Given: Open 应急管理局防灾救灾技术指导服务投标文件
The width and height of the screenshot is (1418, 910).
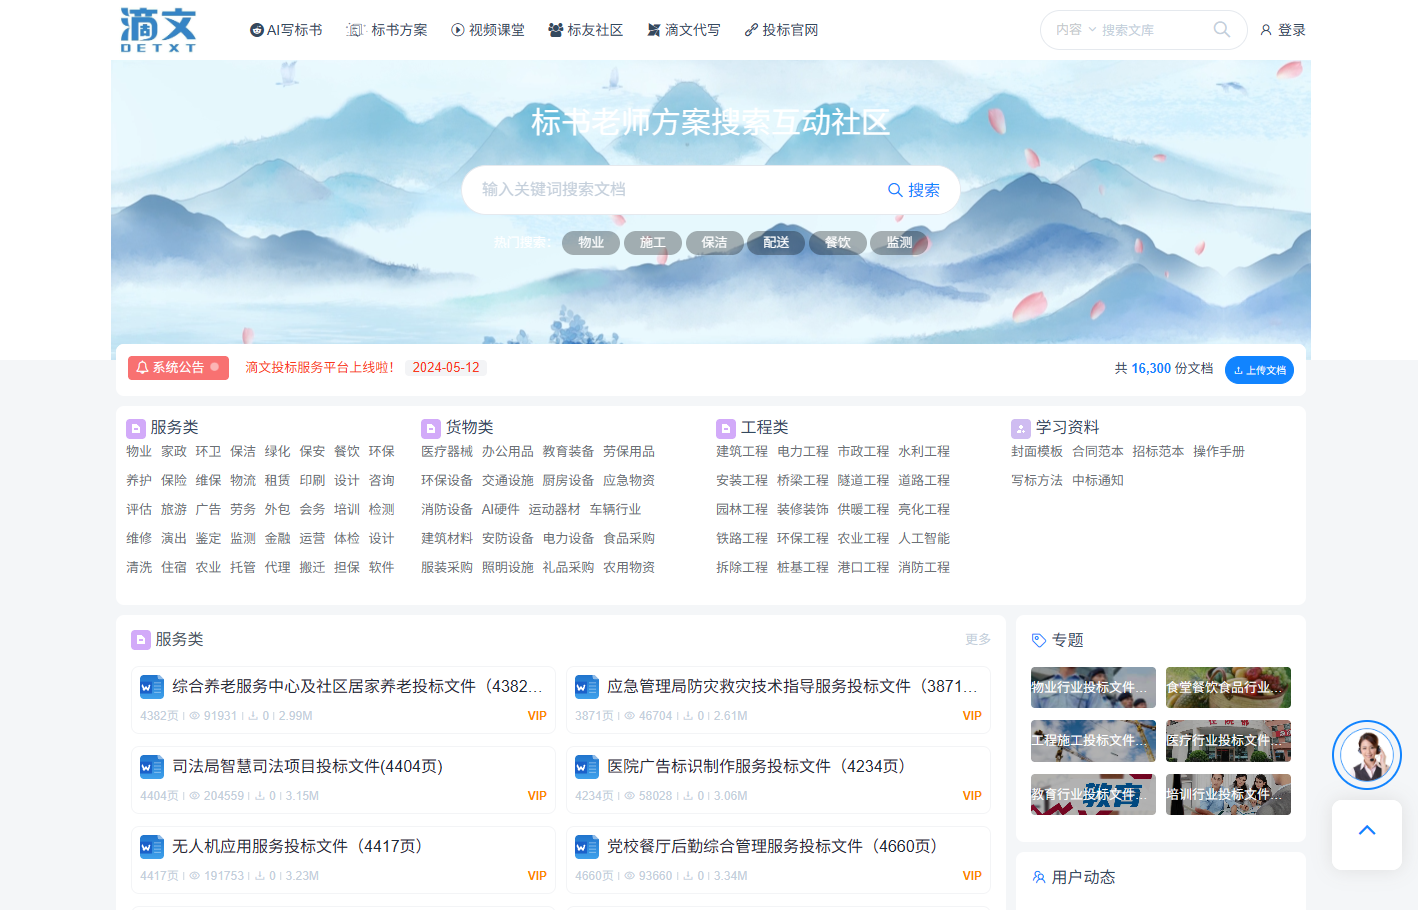Looking at the screenshot, I should click(x=792, y=686).
